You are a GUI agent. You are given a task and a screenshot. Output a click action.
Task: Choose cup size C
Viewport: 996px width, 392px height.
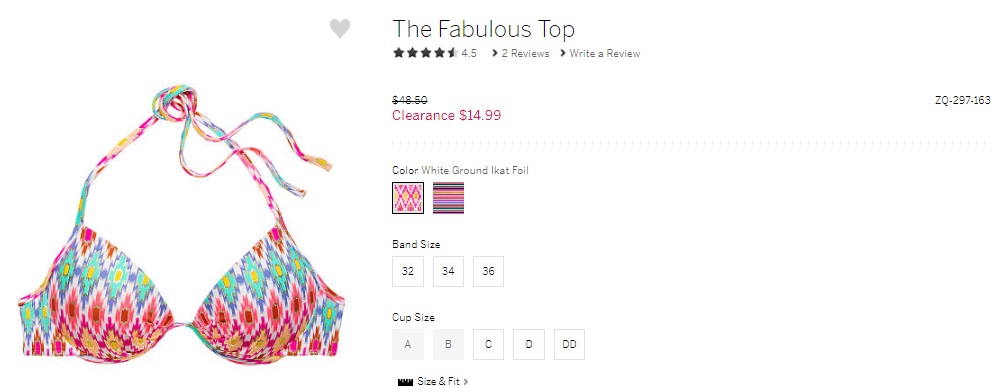pos(488,344)
